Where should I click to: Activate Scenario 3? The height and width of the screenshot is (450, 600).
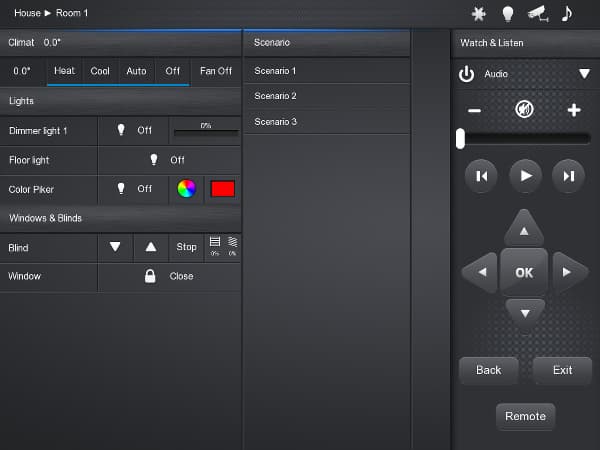coord(326,122)
